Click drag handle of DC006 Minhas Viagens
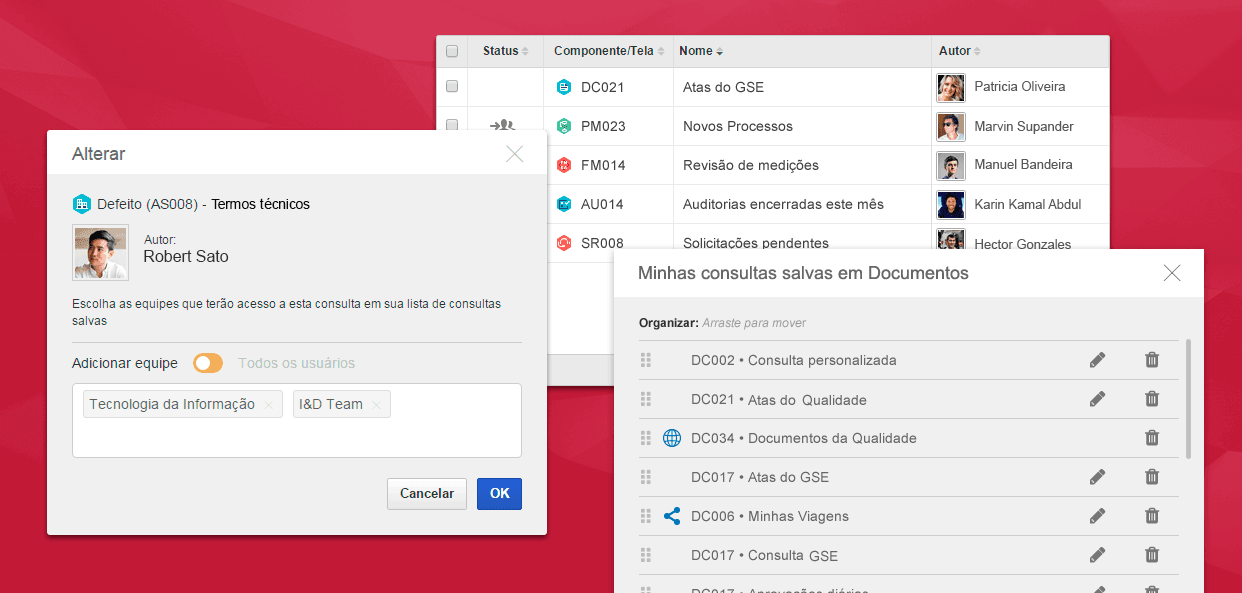This screenshot has width=1242, height=593. click(646, 516)
